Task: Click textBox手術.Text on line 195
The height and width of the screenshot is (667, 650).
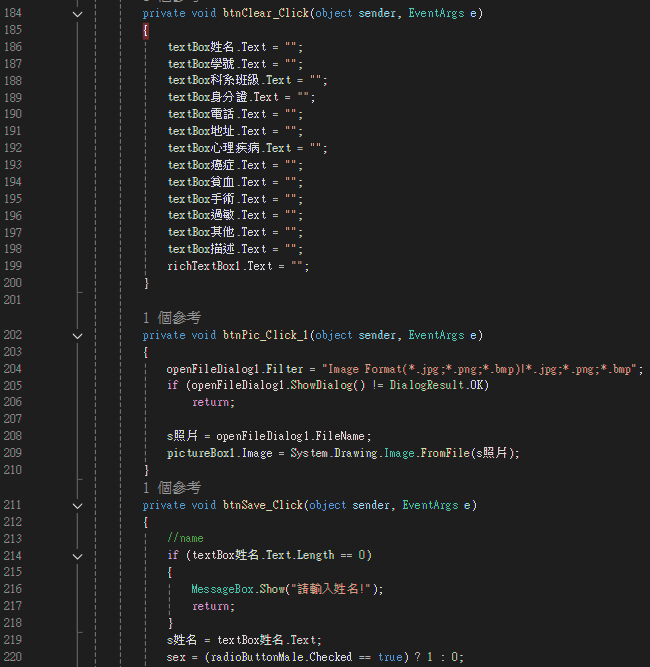Action: [217, 199]
